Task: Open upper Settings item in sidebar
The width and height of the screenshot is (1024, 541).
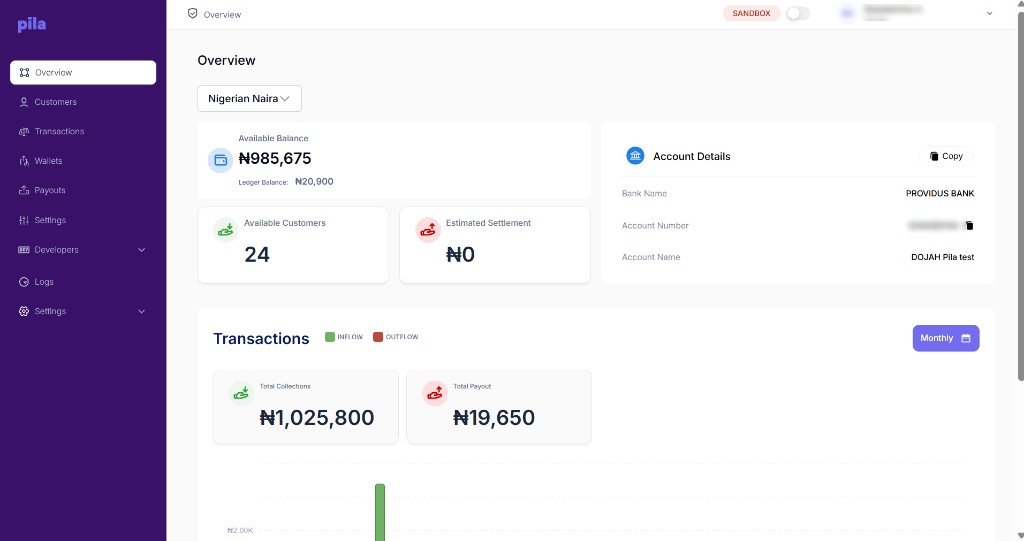Action: pyautogui.click(x=50, y=220)
